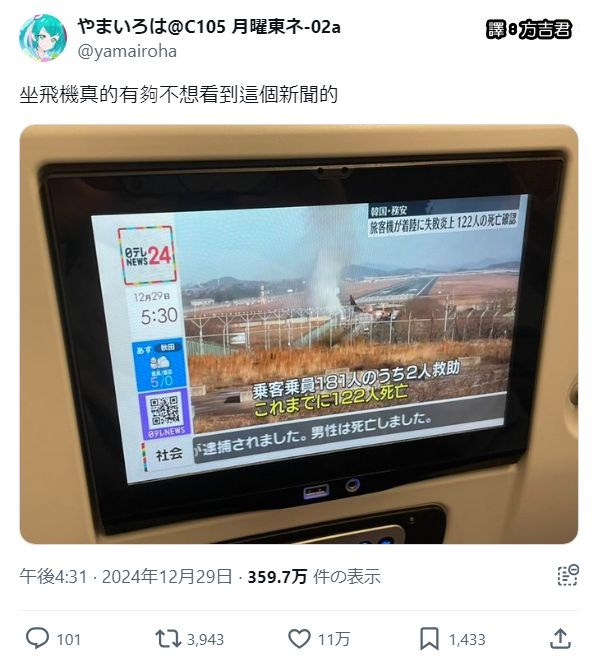Click the reply speech bubble icon
598x667 pixels.
pyautogui.click(x=37, y=638)
